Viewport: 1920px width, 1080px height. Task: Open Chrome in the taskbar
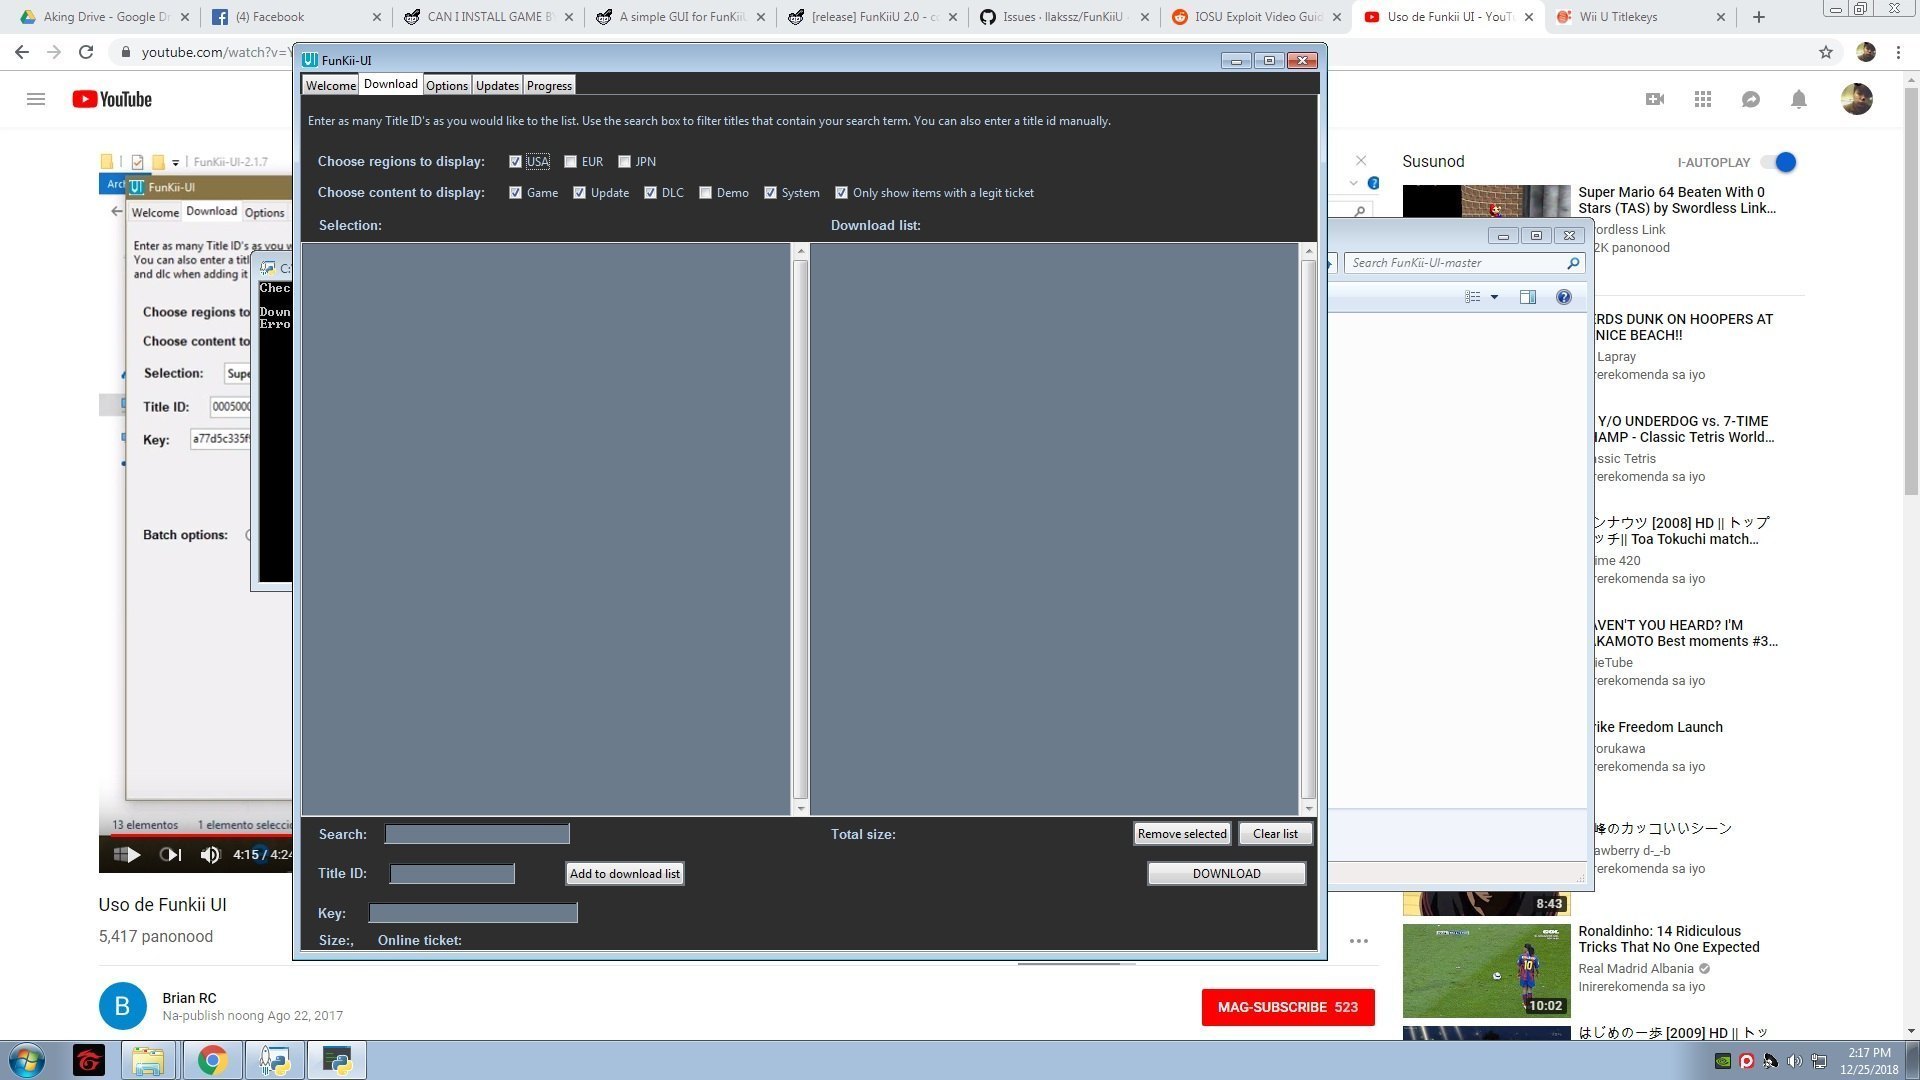pyautogui.click(x=212, y=1060)
